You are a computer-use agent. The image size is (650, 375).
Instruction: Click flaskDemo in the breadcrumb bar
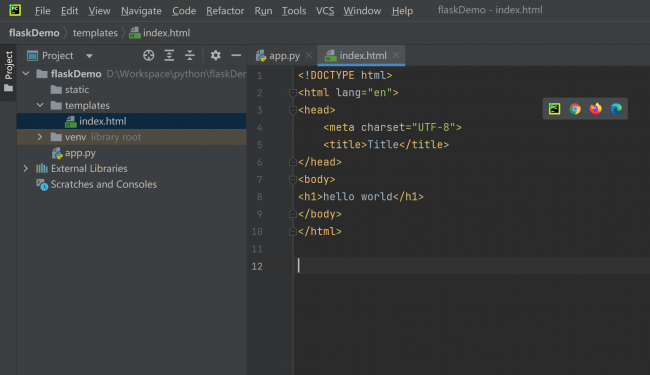pos(34,33)
